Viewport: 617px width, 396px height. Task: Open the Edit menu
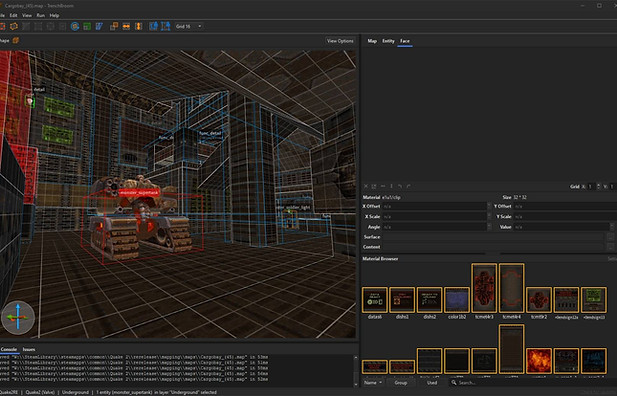[13, 15]
